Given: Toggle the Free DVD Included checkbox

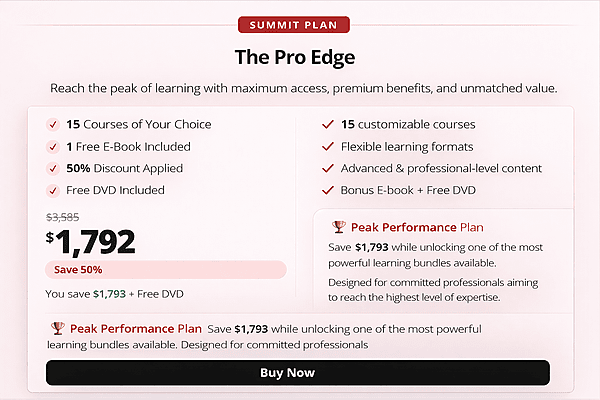Looking at the screenshot, I should pyautogui.click(x=53, y=190).
